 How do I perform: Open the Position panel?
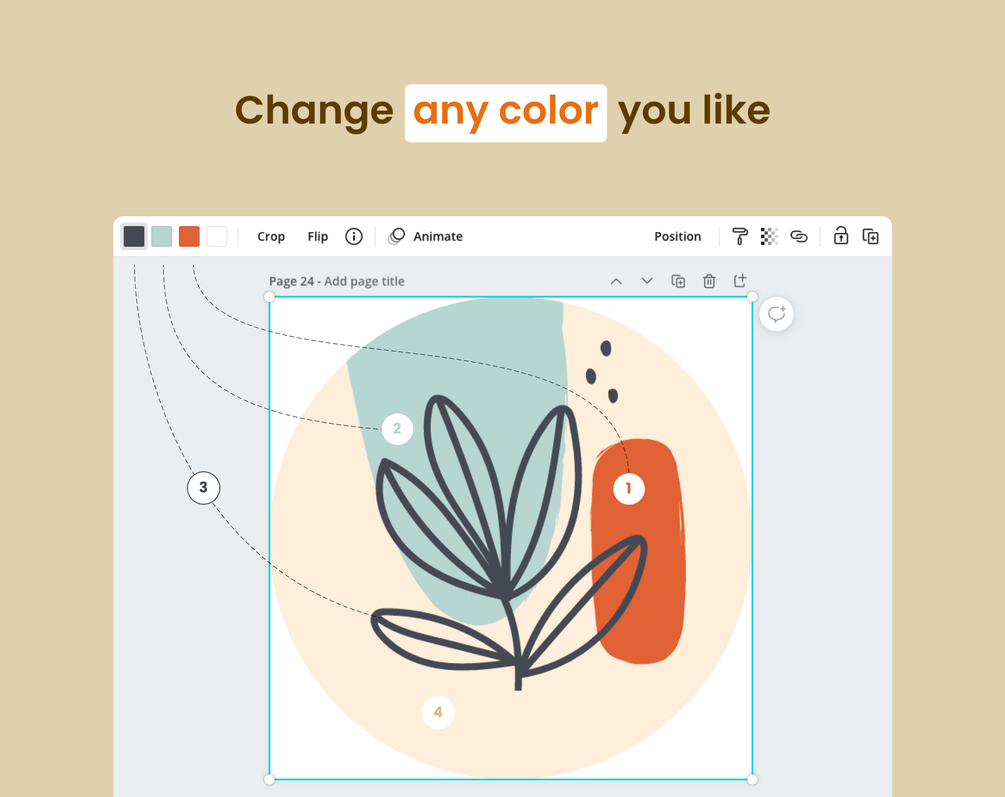677,237
